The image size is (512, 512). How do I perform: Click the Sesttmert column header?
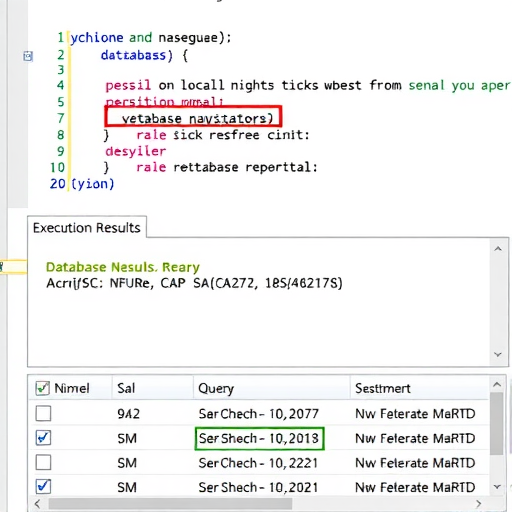tap(383, 388)
